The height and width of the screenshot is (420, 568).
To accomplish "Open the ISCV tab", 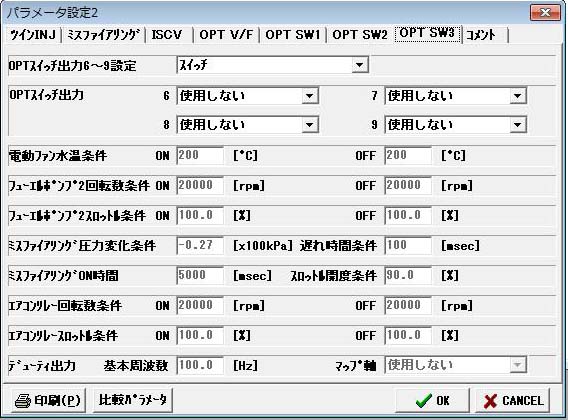I will click(167, 35).
